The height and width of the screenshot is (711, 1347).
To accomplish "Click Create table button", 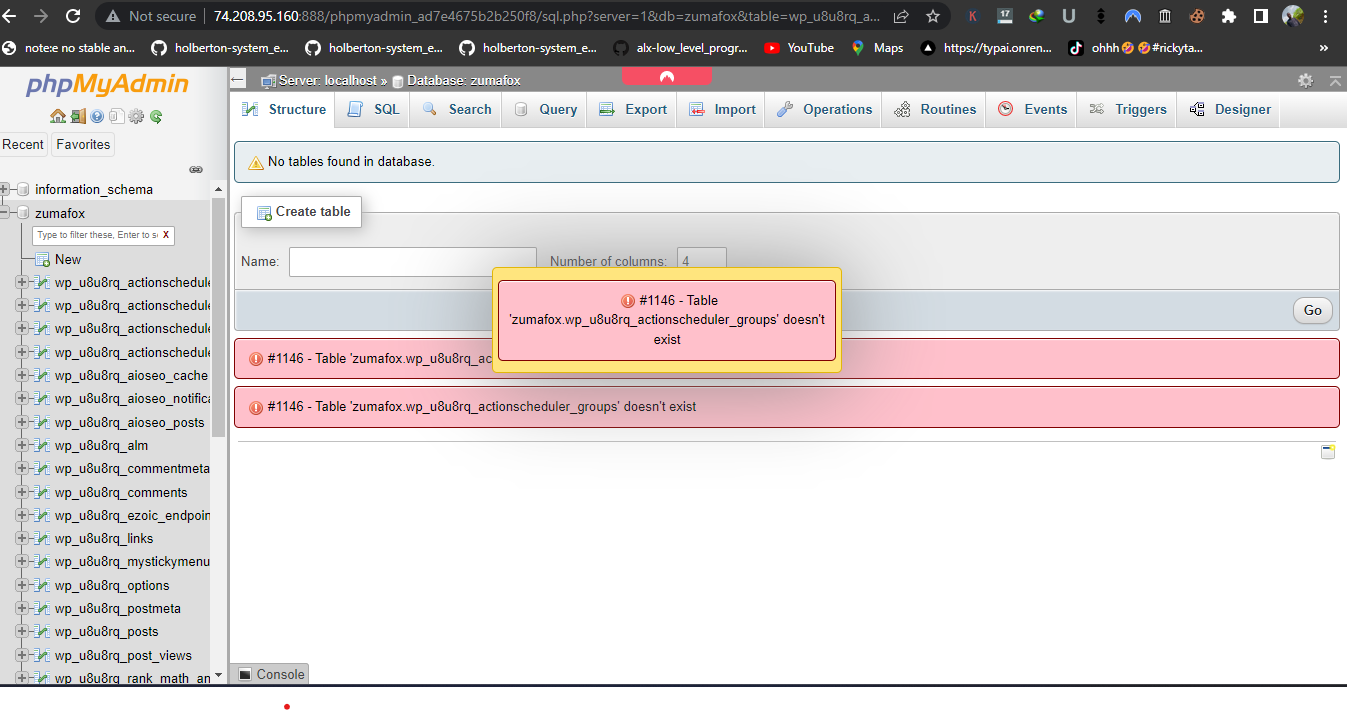I will 302,212.
